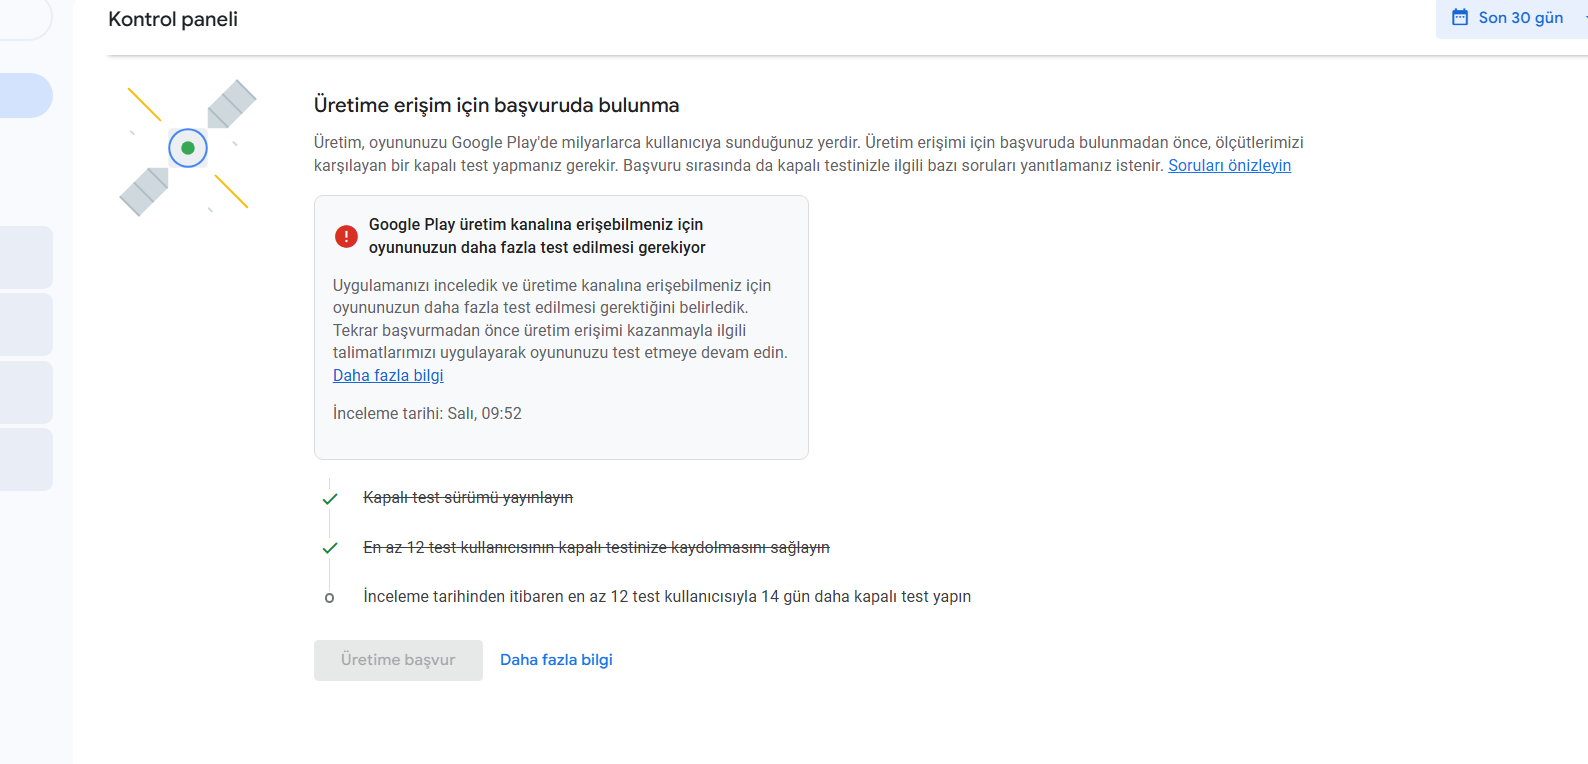The image size is (1588, 764).
Task: Click Daha fazla bilgi next to Üretime başvur
Action: (x=556, y=660)
